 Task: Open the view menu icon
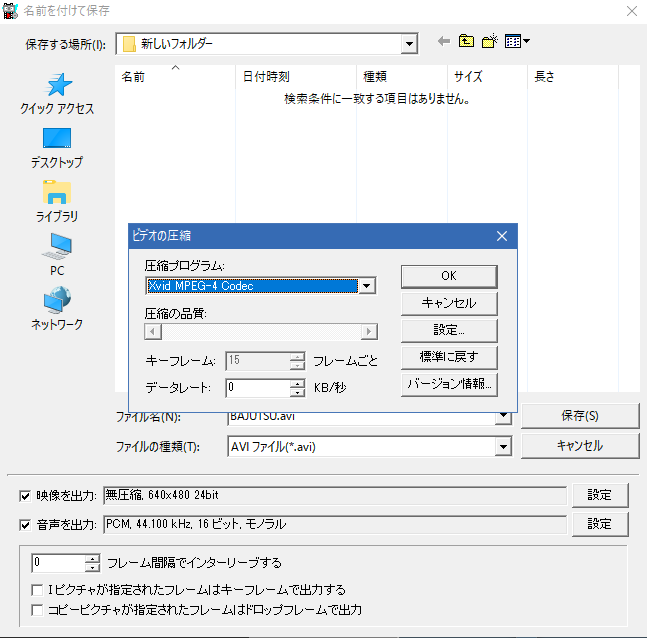click(x=517, y=42)
